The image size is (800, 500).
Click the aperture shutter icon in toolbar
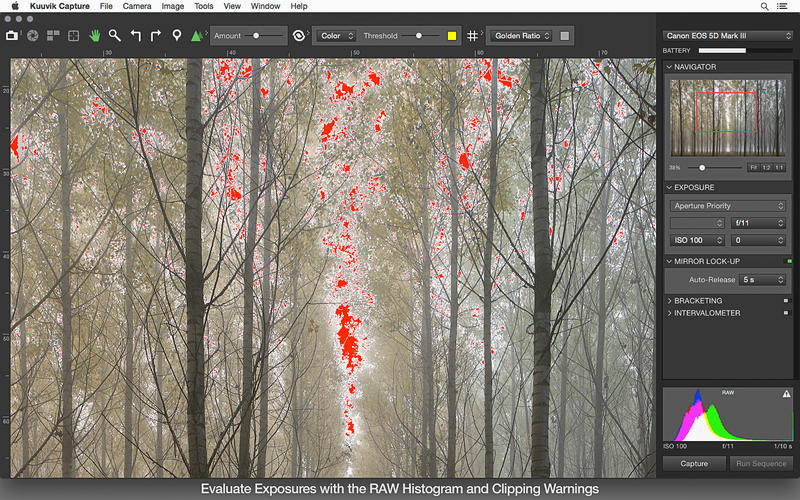[32, 36]
